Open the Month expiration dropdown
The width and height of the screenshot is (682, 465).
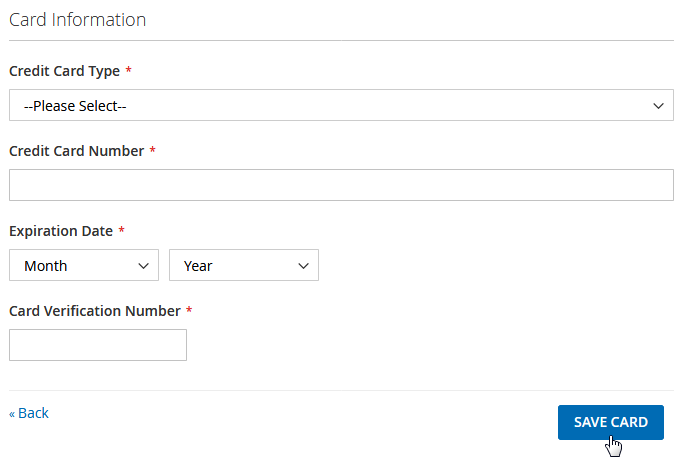(x=83, y=265)
